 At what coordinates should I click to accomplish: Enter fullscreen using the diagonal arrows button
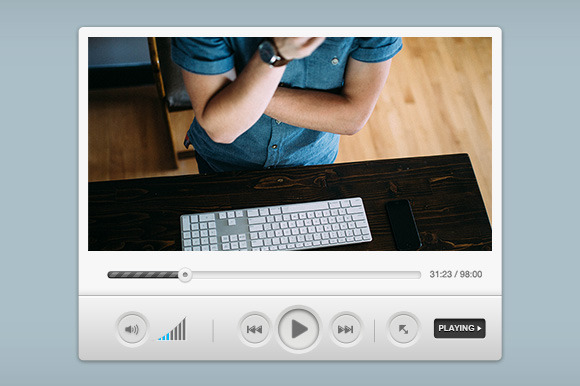403,329
